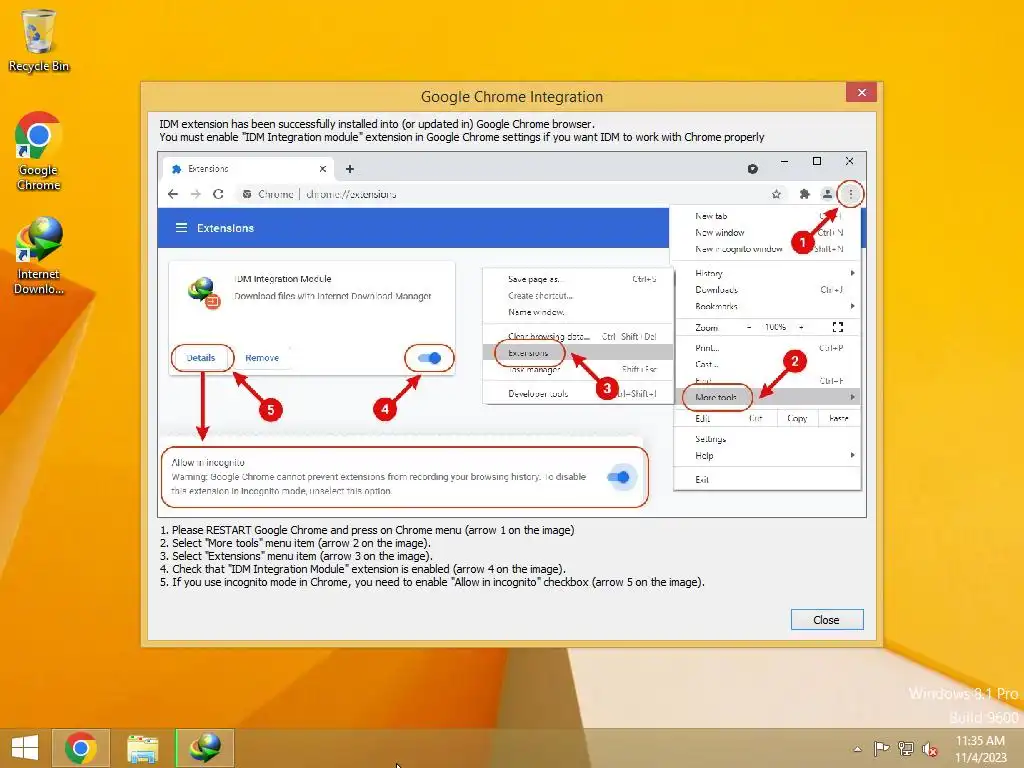Open the taskbar clock showing 11:35 AM
The height and width of the screenshot is (768, 1024).
980,749
